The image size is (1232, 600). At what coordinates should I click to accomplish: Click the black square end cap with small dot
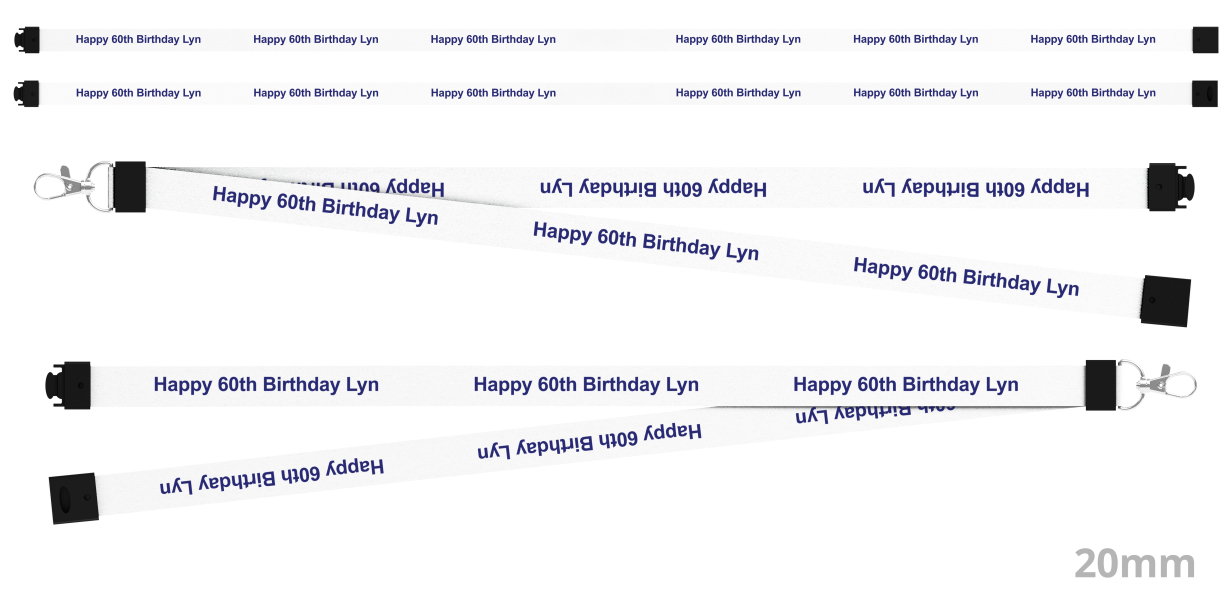coord(1166,300)
